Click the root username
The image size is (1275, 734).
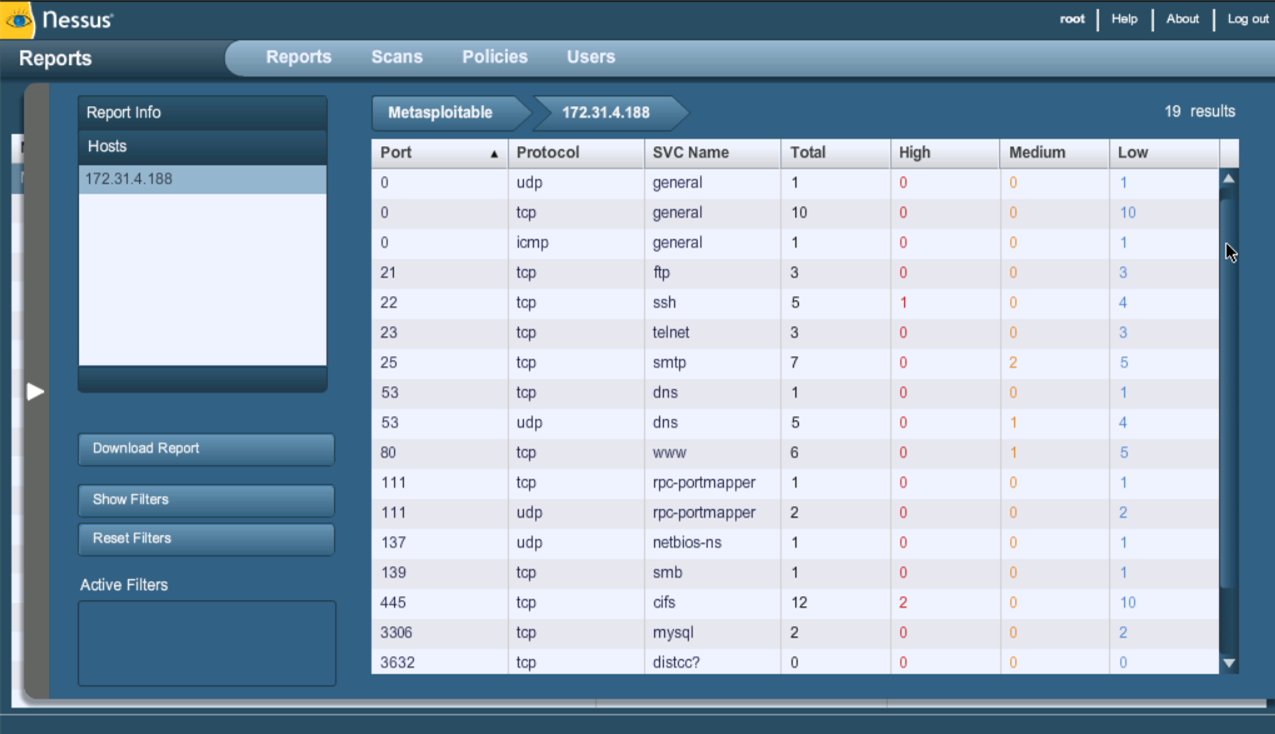coord(1072,19)
